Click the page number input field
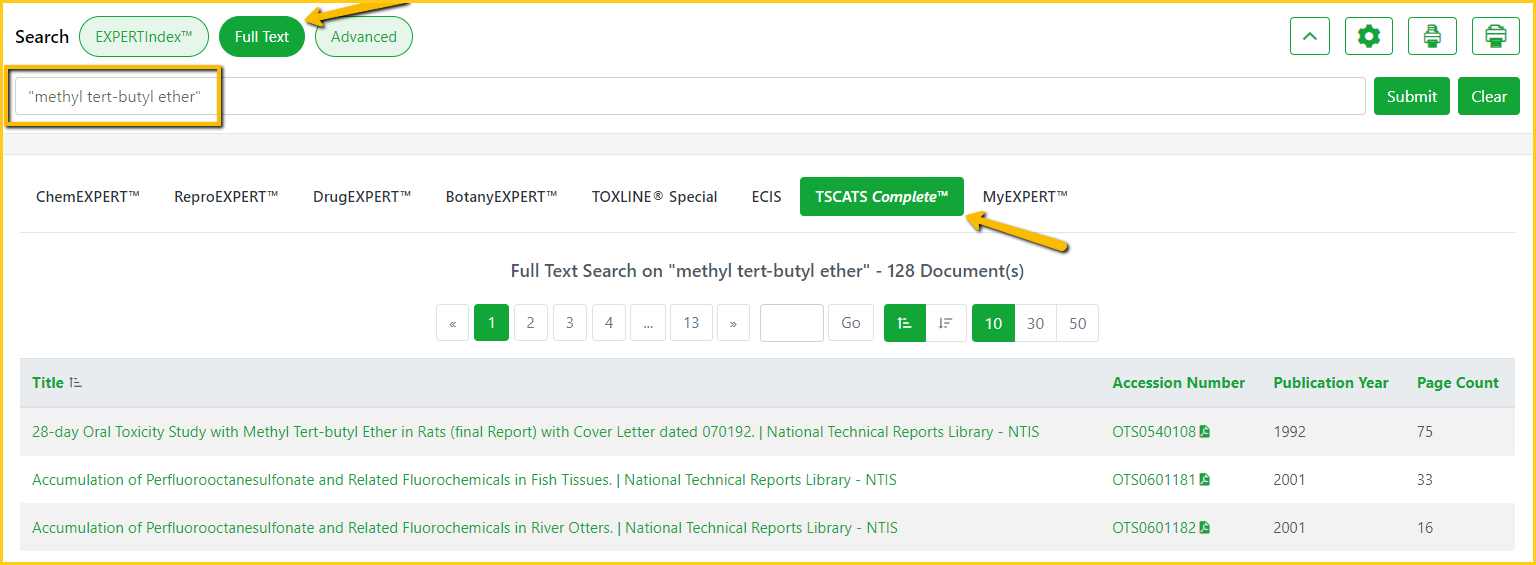Screen dimensions: 1536x565 [x=791, y=323]
